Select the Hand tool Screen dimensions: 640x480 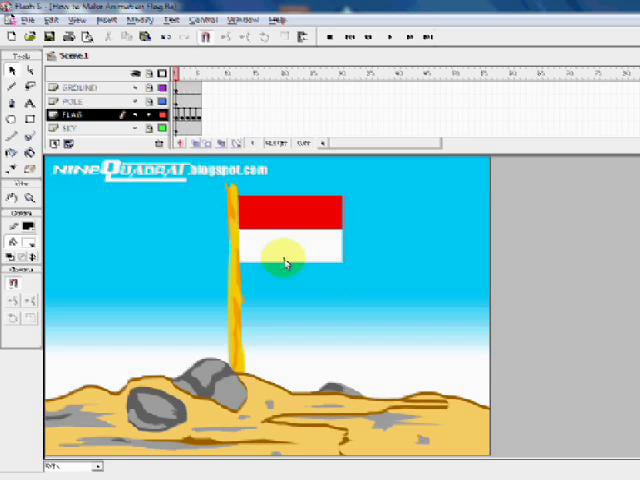click(x=12, y=198)
